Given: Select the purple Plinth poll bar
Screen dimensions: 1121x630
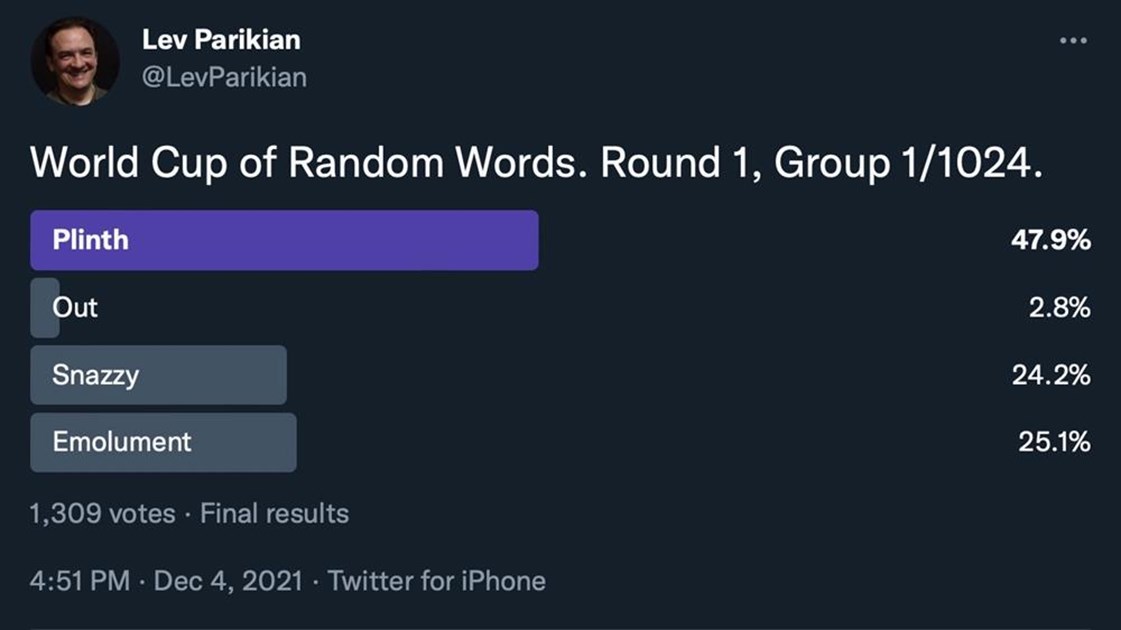Looking at the screenshot, I should (284, 240).
